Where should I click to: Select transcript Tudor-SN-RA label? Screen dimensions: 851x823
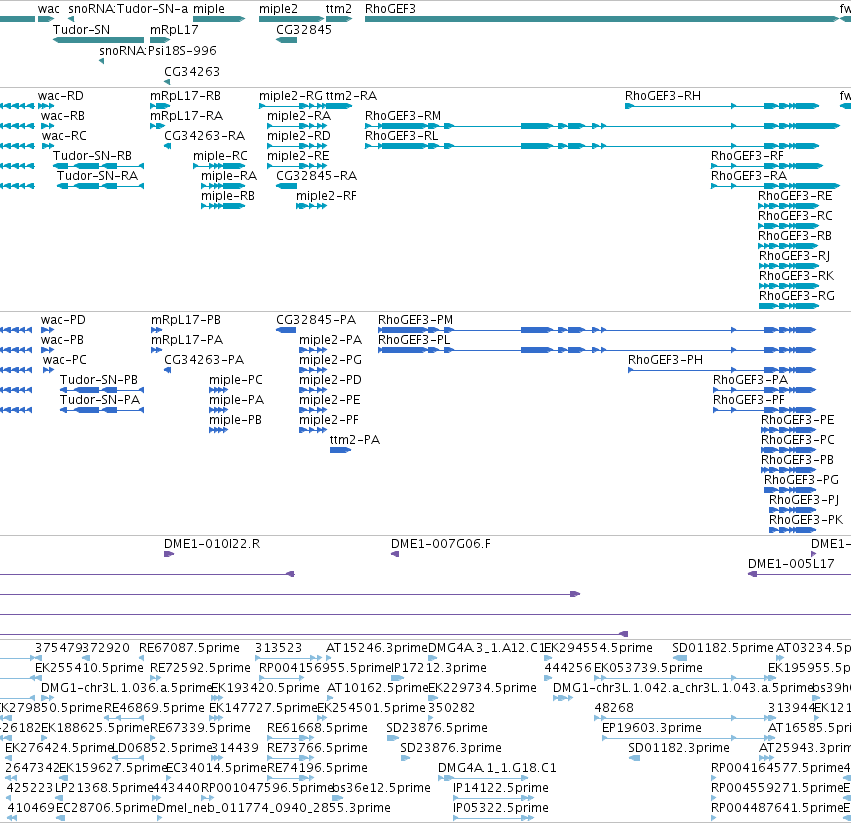point(97,176)
